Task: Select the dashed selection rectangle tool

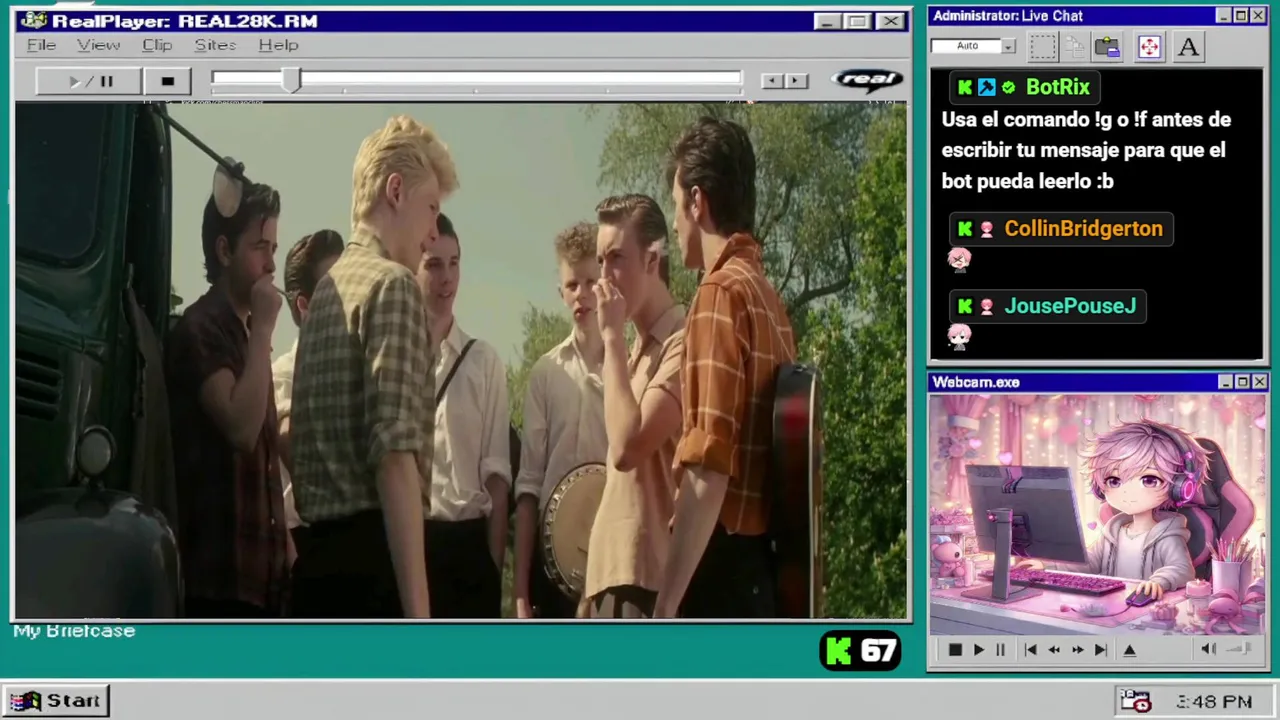Action: [x=1043, y=47]
